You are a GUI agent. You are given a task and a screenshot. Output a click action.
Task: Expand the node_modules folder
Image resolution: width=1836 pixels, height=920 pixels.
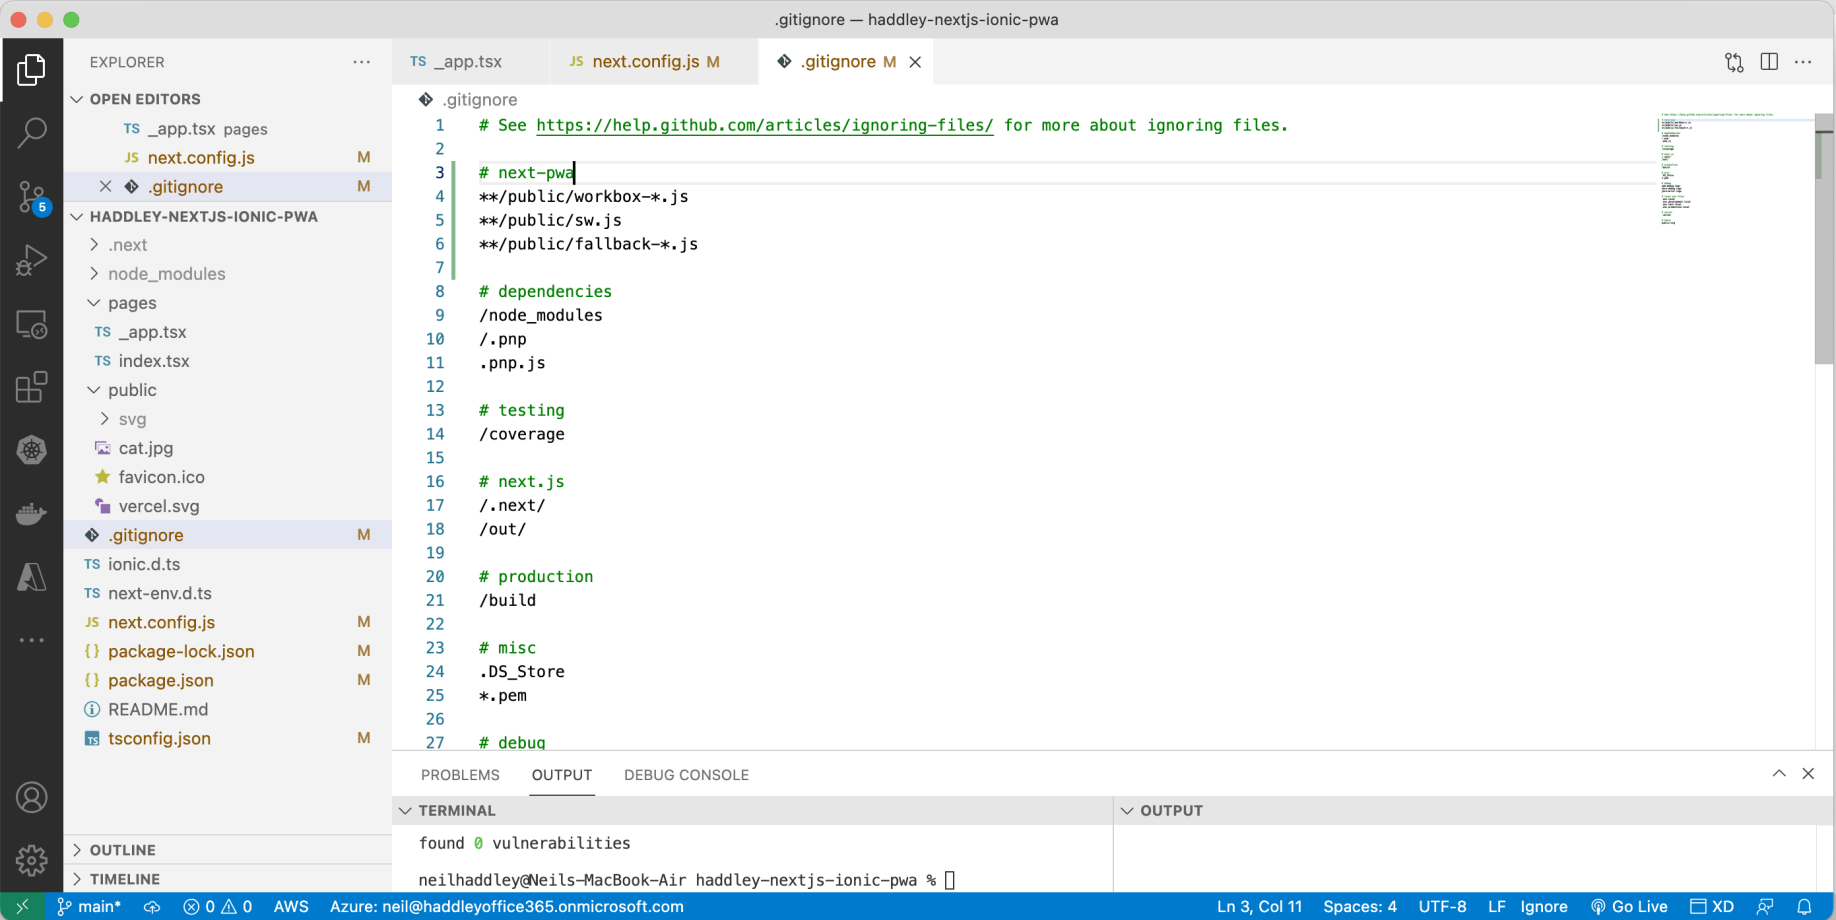[x=166, y=274]
